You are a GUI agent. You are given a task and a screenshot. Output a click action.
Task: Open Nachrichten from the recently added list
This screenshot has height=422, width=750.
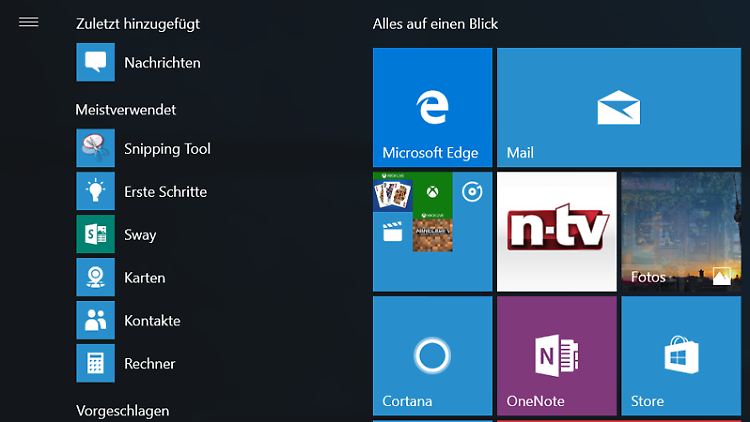tap(162, 63)
